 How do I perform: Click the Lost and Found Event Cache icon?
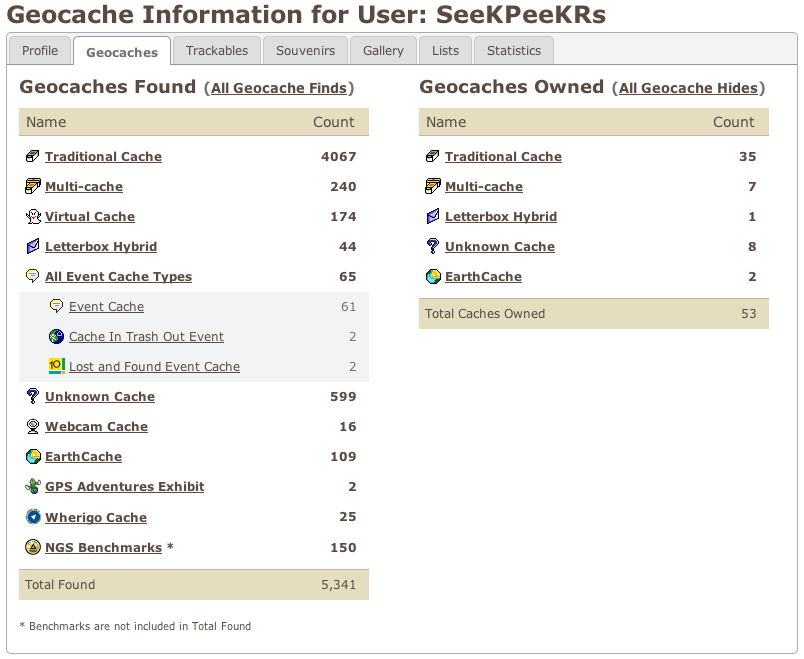coord(57,367)
